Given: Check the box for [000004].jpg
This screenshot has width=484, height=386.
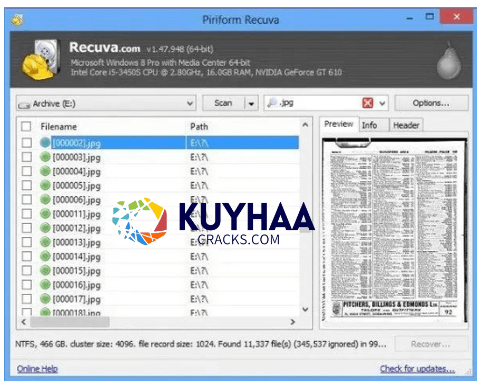Looking at the screenshot, I should [x=27, y=171].
